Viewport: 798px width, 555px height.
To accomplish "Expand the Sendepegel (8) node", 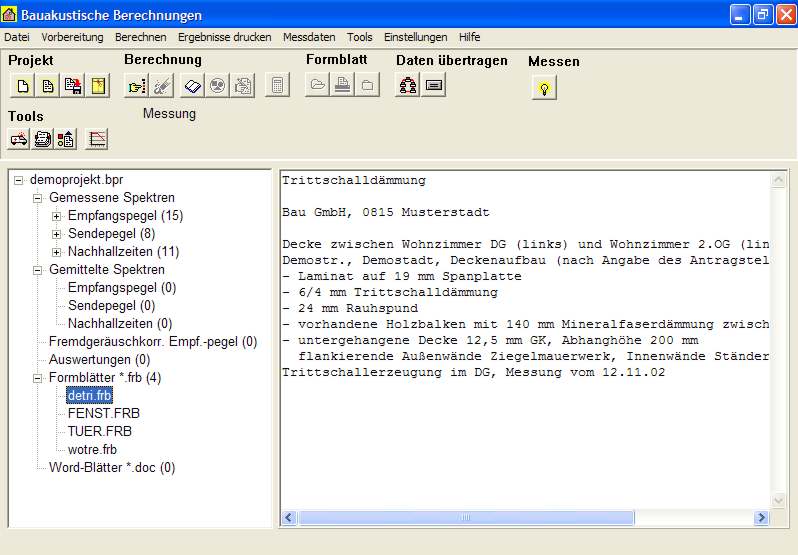I will (x=56, y=234).
